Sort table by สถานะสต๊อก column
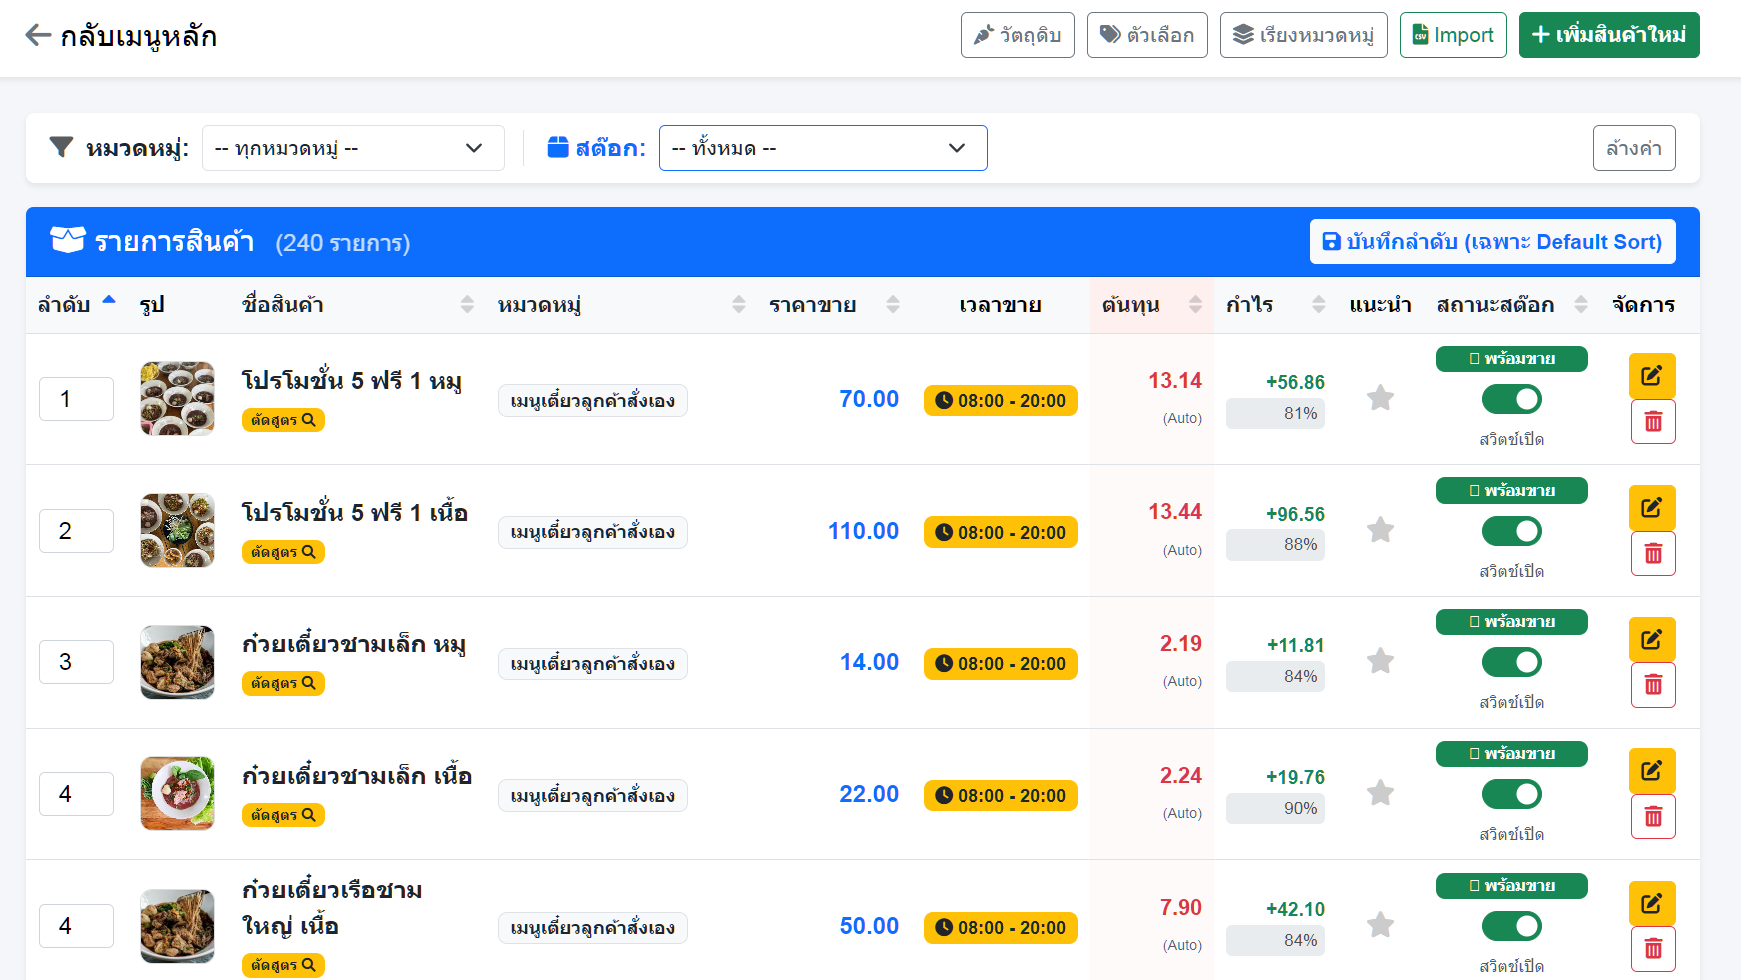1741x980 pixels. [x=1512, y=305]
